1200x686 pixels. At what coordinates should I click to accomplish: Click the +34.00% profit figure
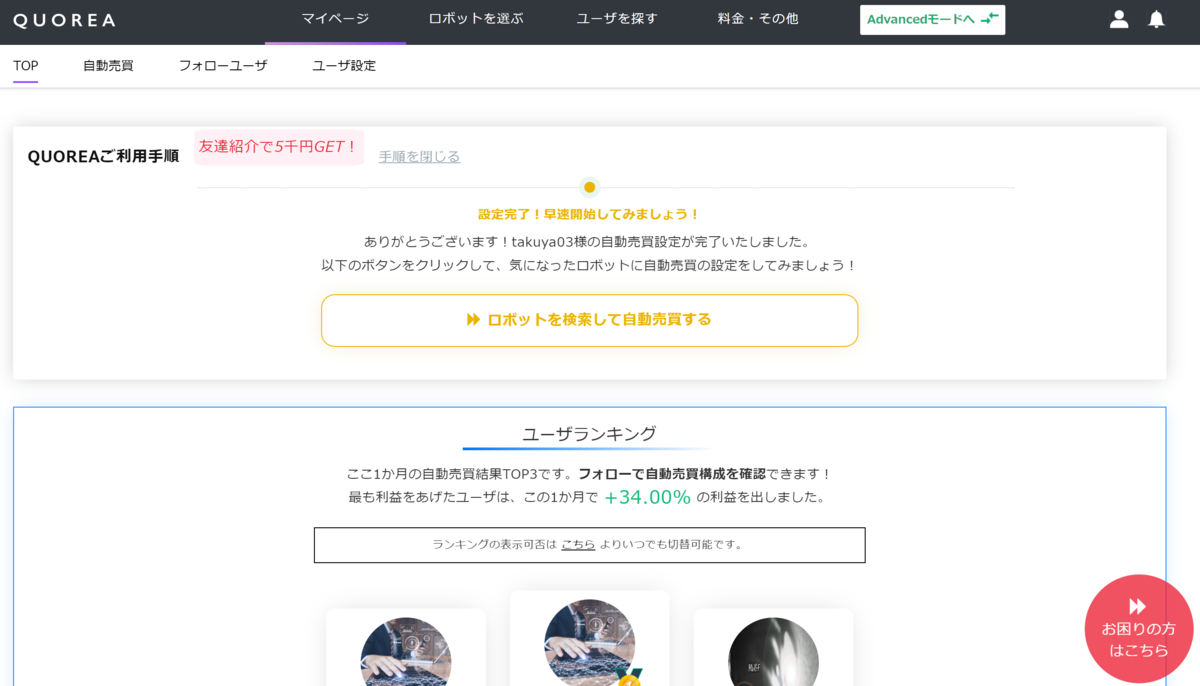(647, 497)
